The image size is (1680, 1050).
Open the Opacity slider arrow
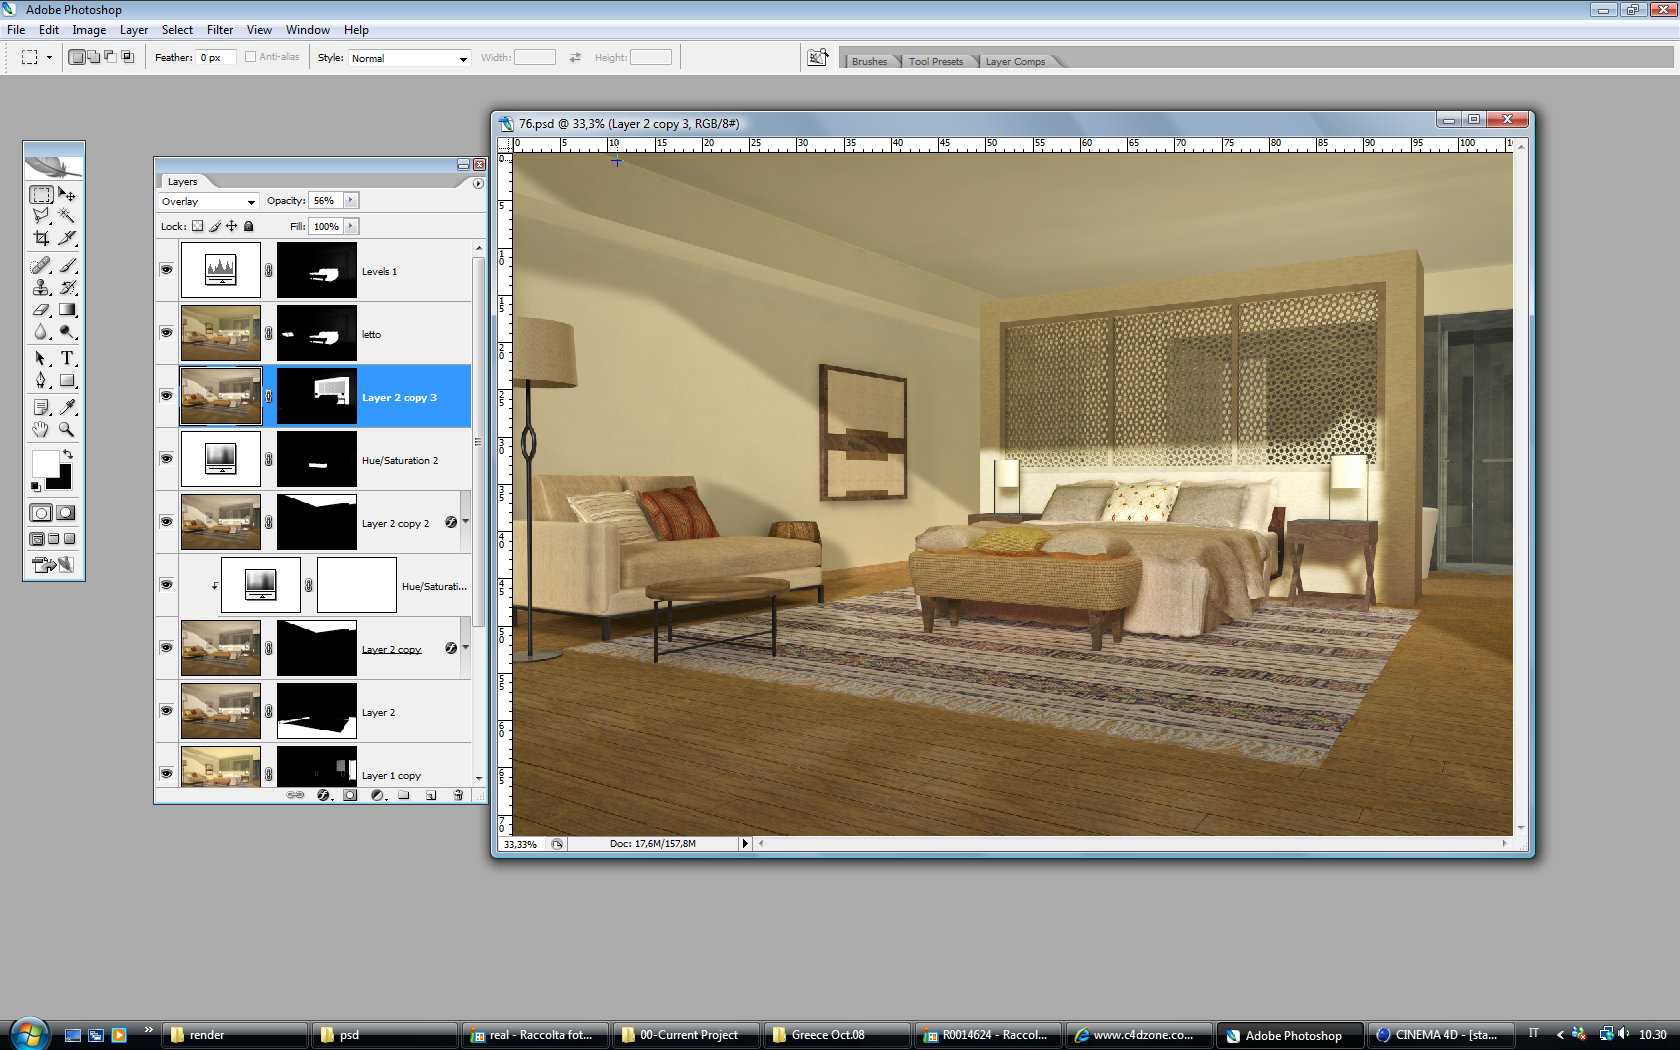[x=351, y=201]
